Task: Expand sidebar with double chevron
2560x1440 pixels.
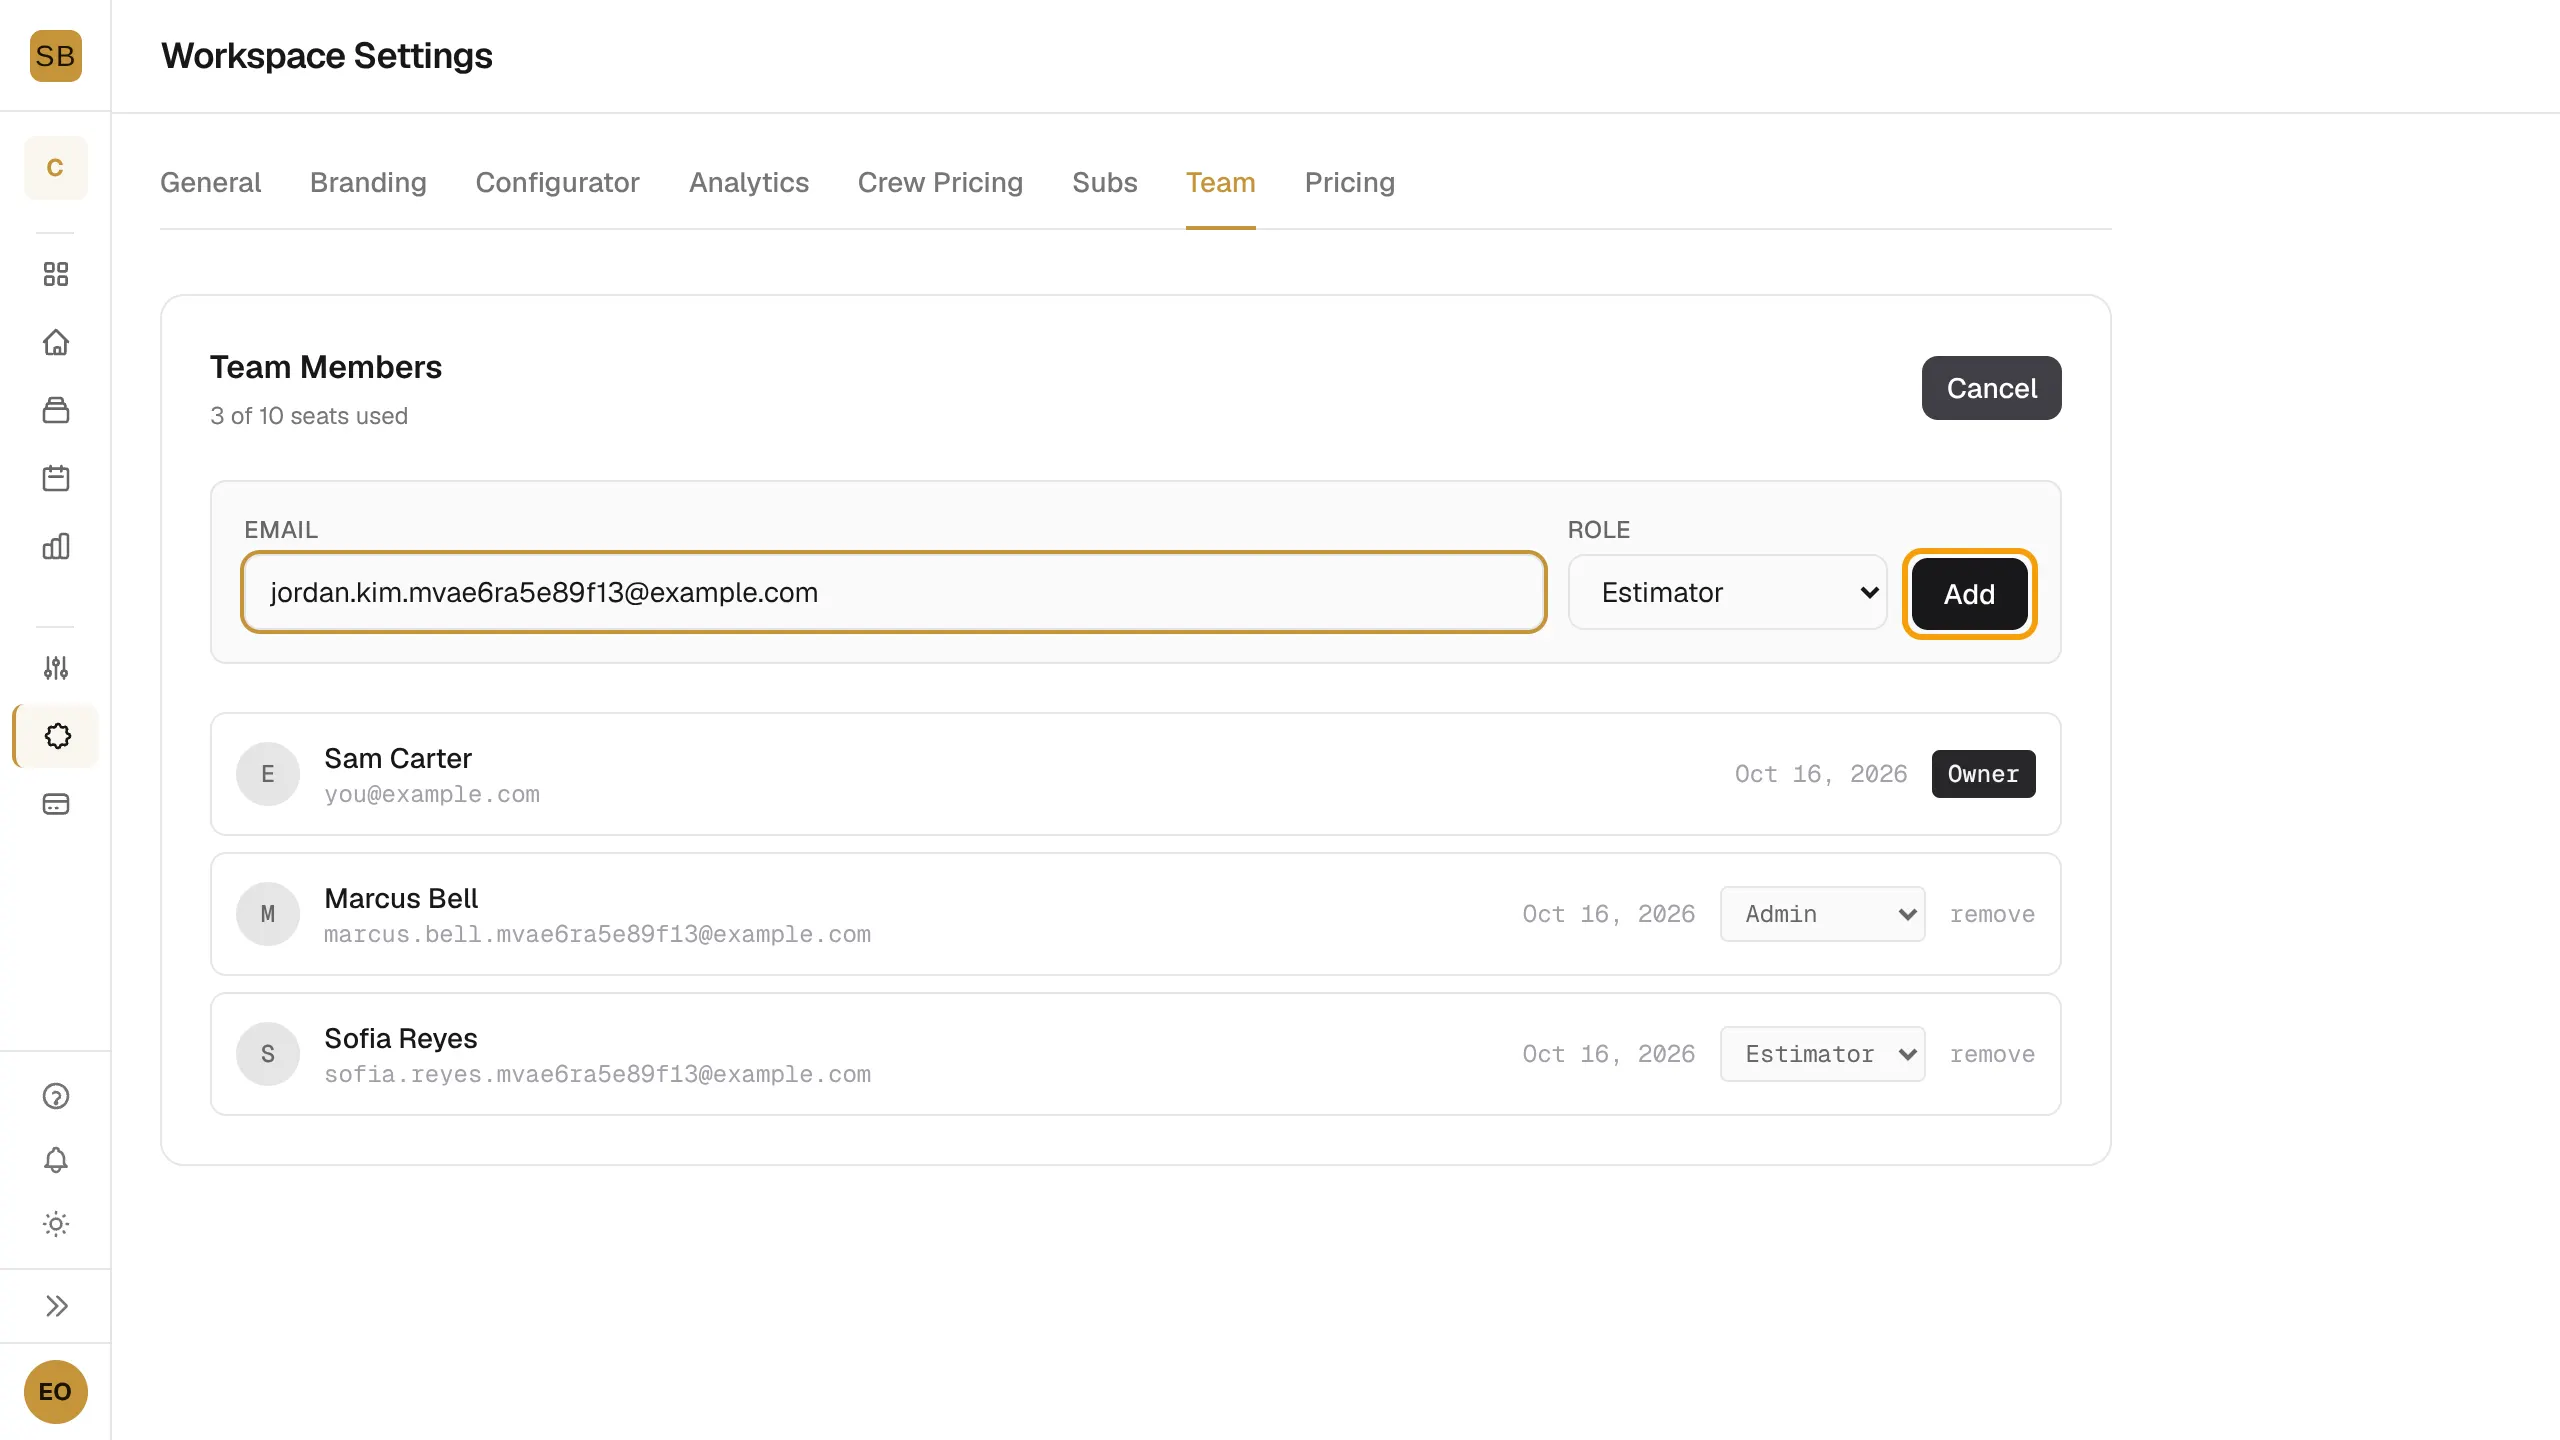Action: pyautogui.click(x=56, y=1306)
